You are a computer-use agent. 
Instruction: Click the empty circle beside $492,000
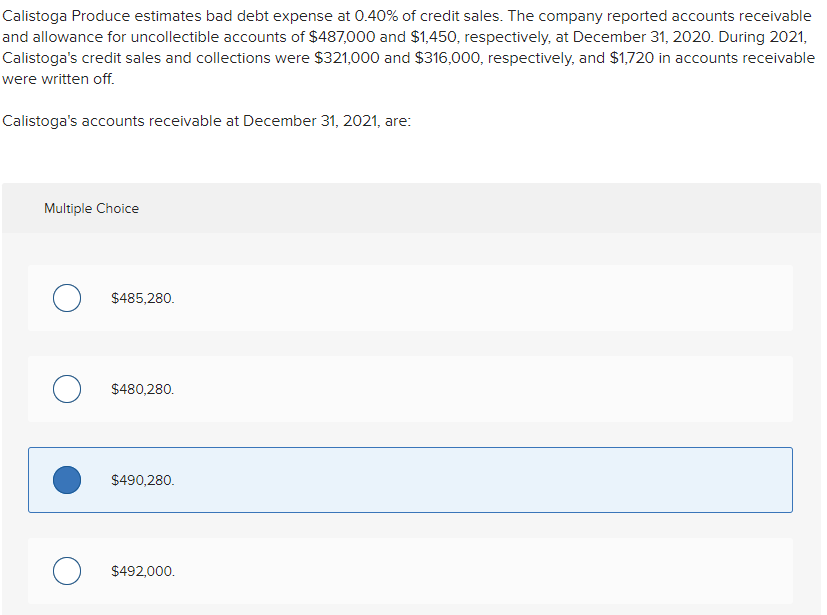(66, 570)
